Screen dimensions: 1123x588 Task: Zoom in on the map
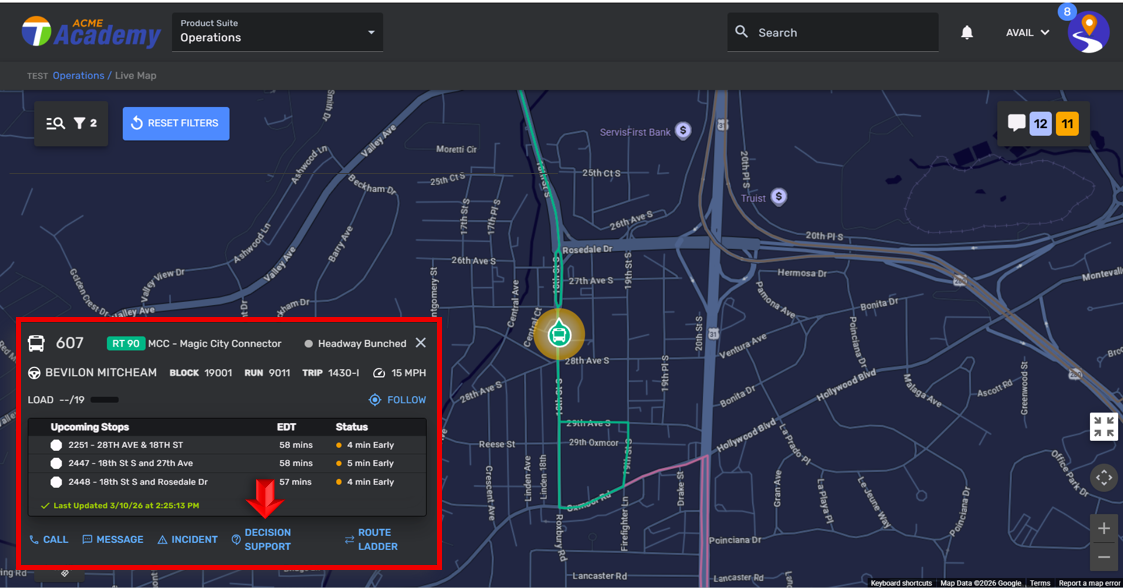pyautogui.click(x=1103, y=528)
